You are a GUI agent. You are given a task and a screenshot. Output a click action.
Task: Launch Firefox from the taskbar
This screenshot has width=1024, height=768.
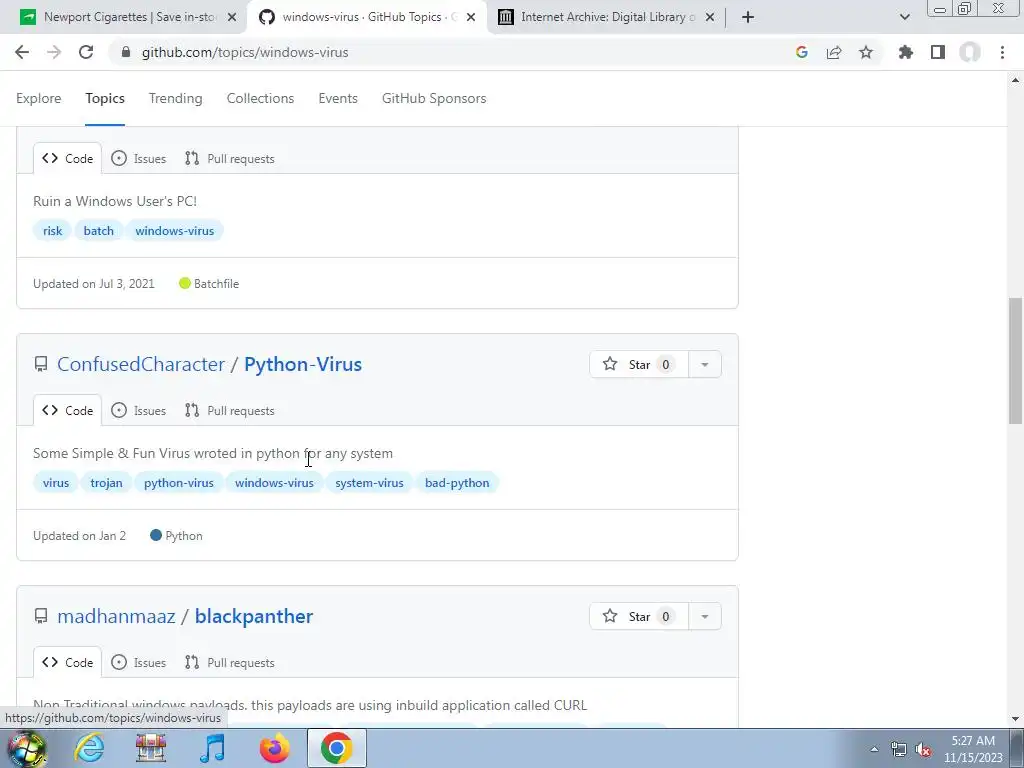click(x=274, y=748)
